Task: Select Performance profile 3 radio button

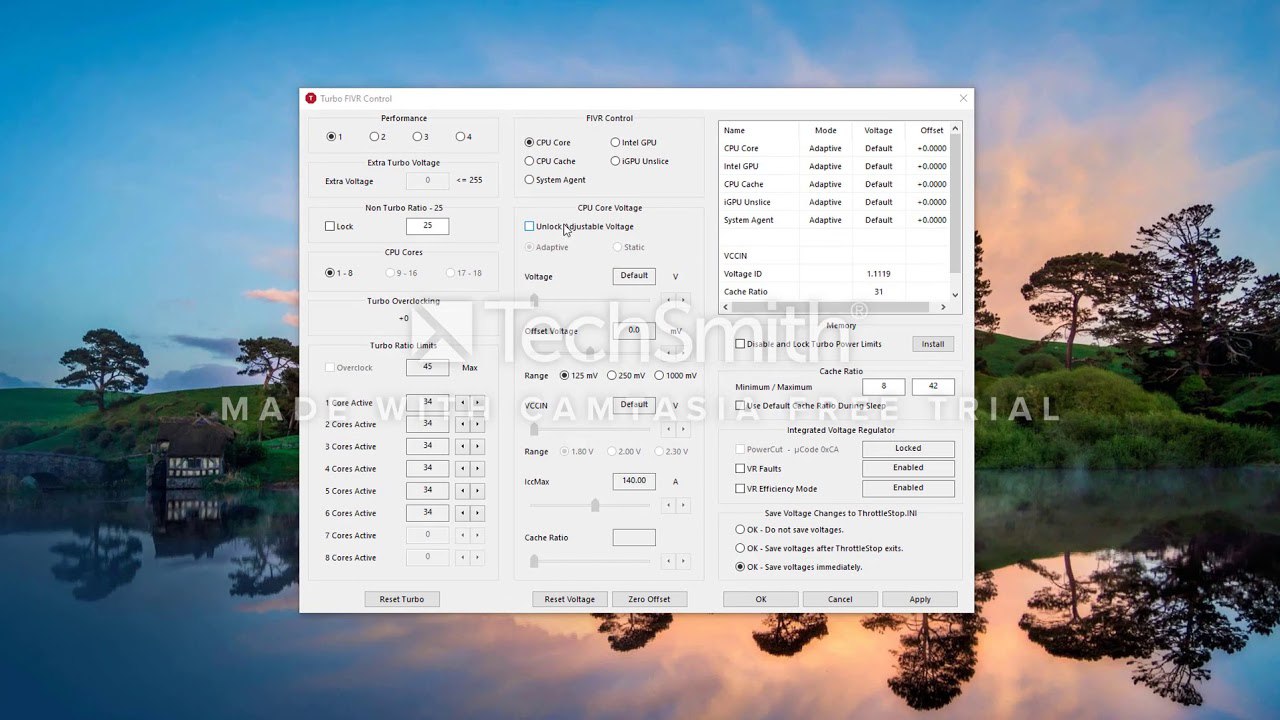Action: [417, 137]
